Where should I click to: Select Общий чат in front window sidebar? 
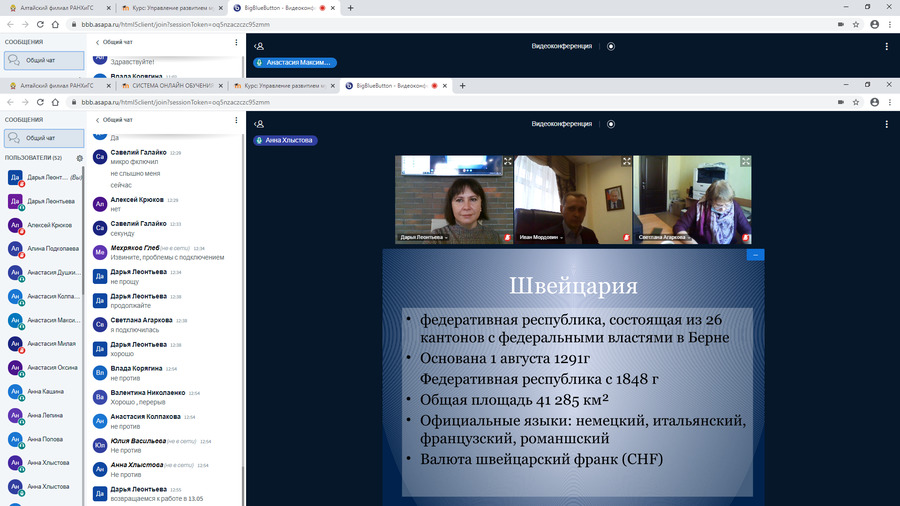pos(44,138)
